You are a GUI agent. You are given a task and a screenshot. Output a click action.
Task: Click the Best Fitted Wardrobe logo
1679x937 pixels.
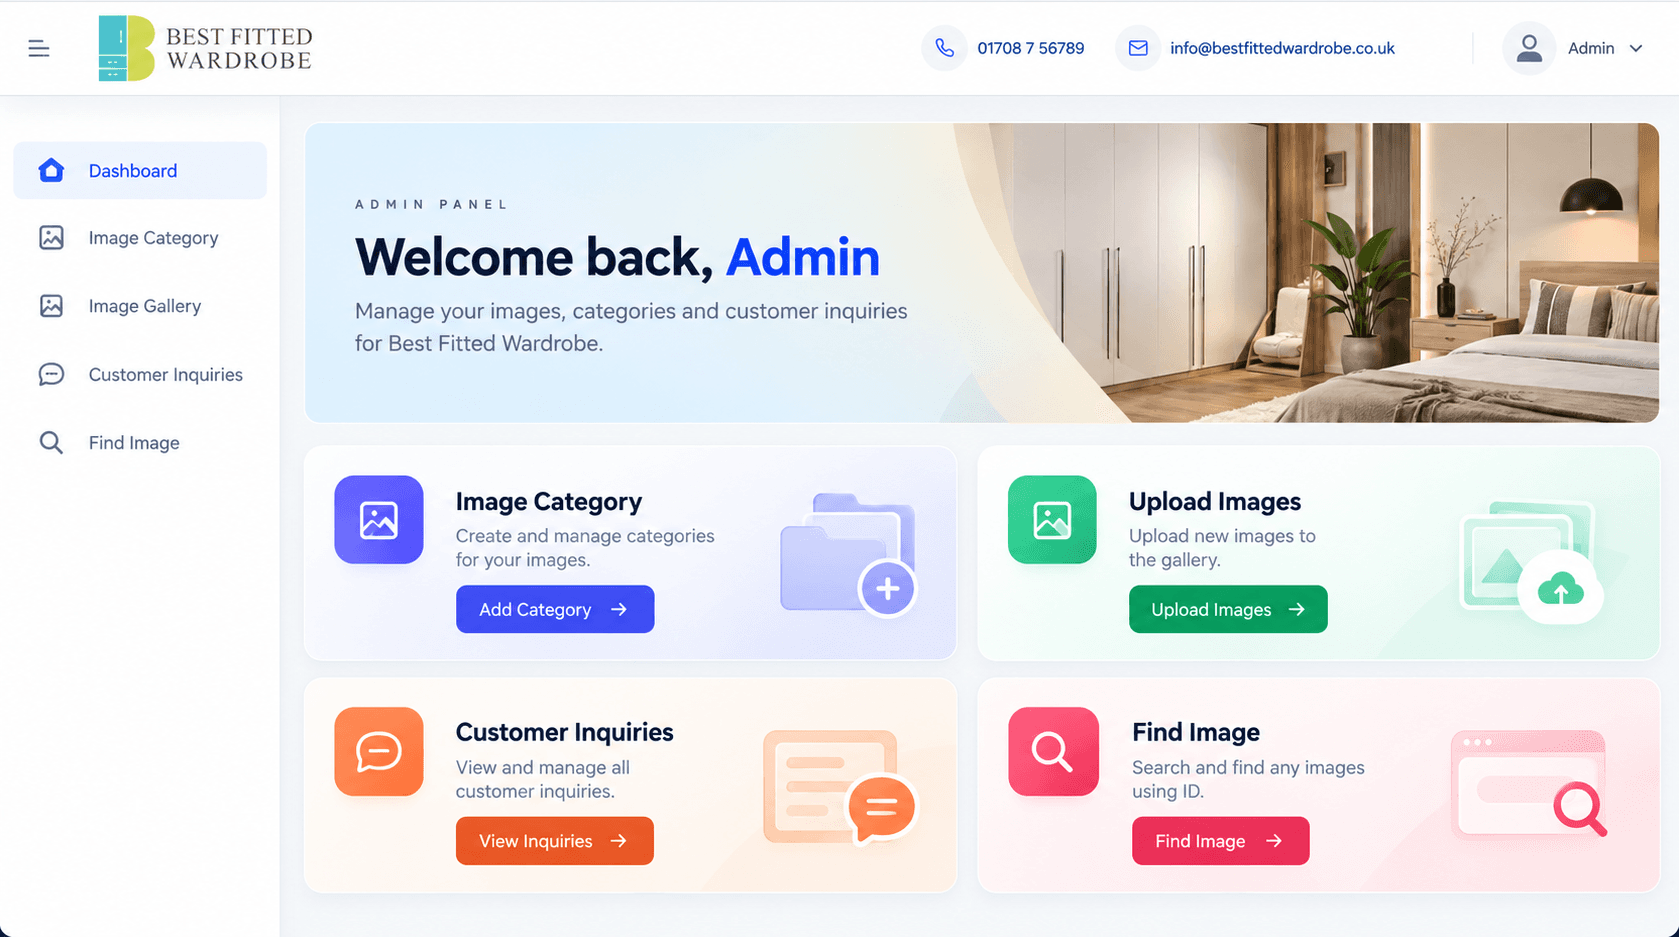[x=206, y=48]
